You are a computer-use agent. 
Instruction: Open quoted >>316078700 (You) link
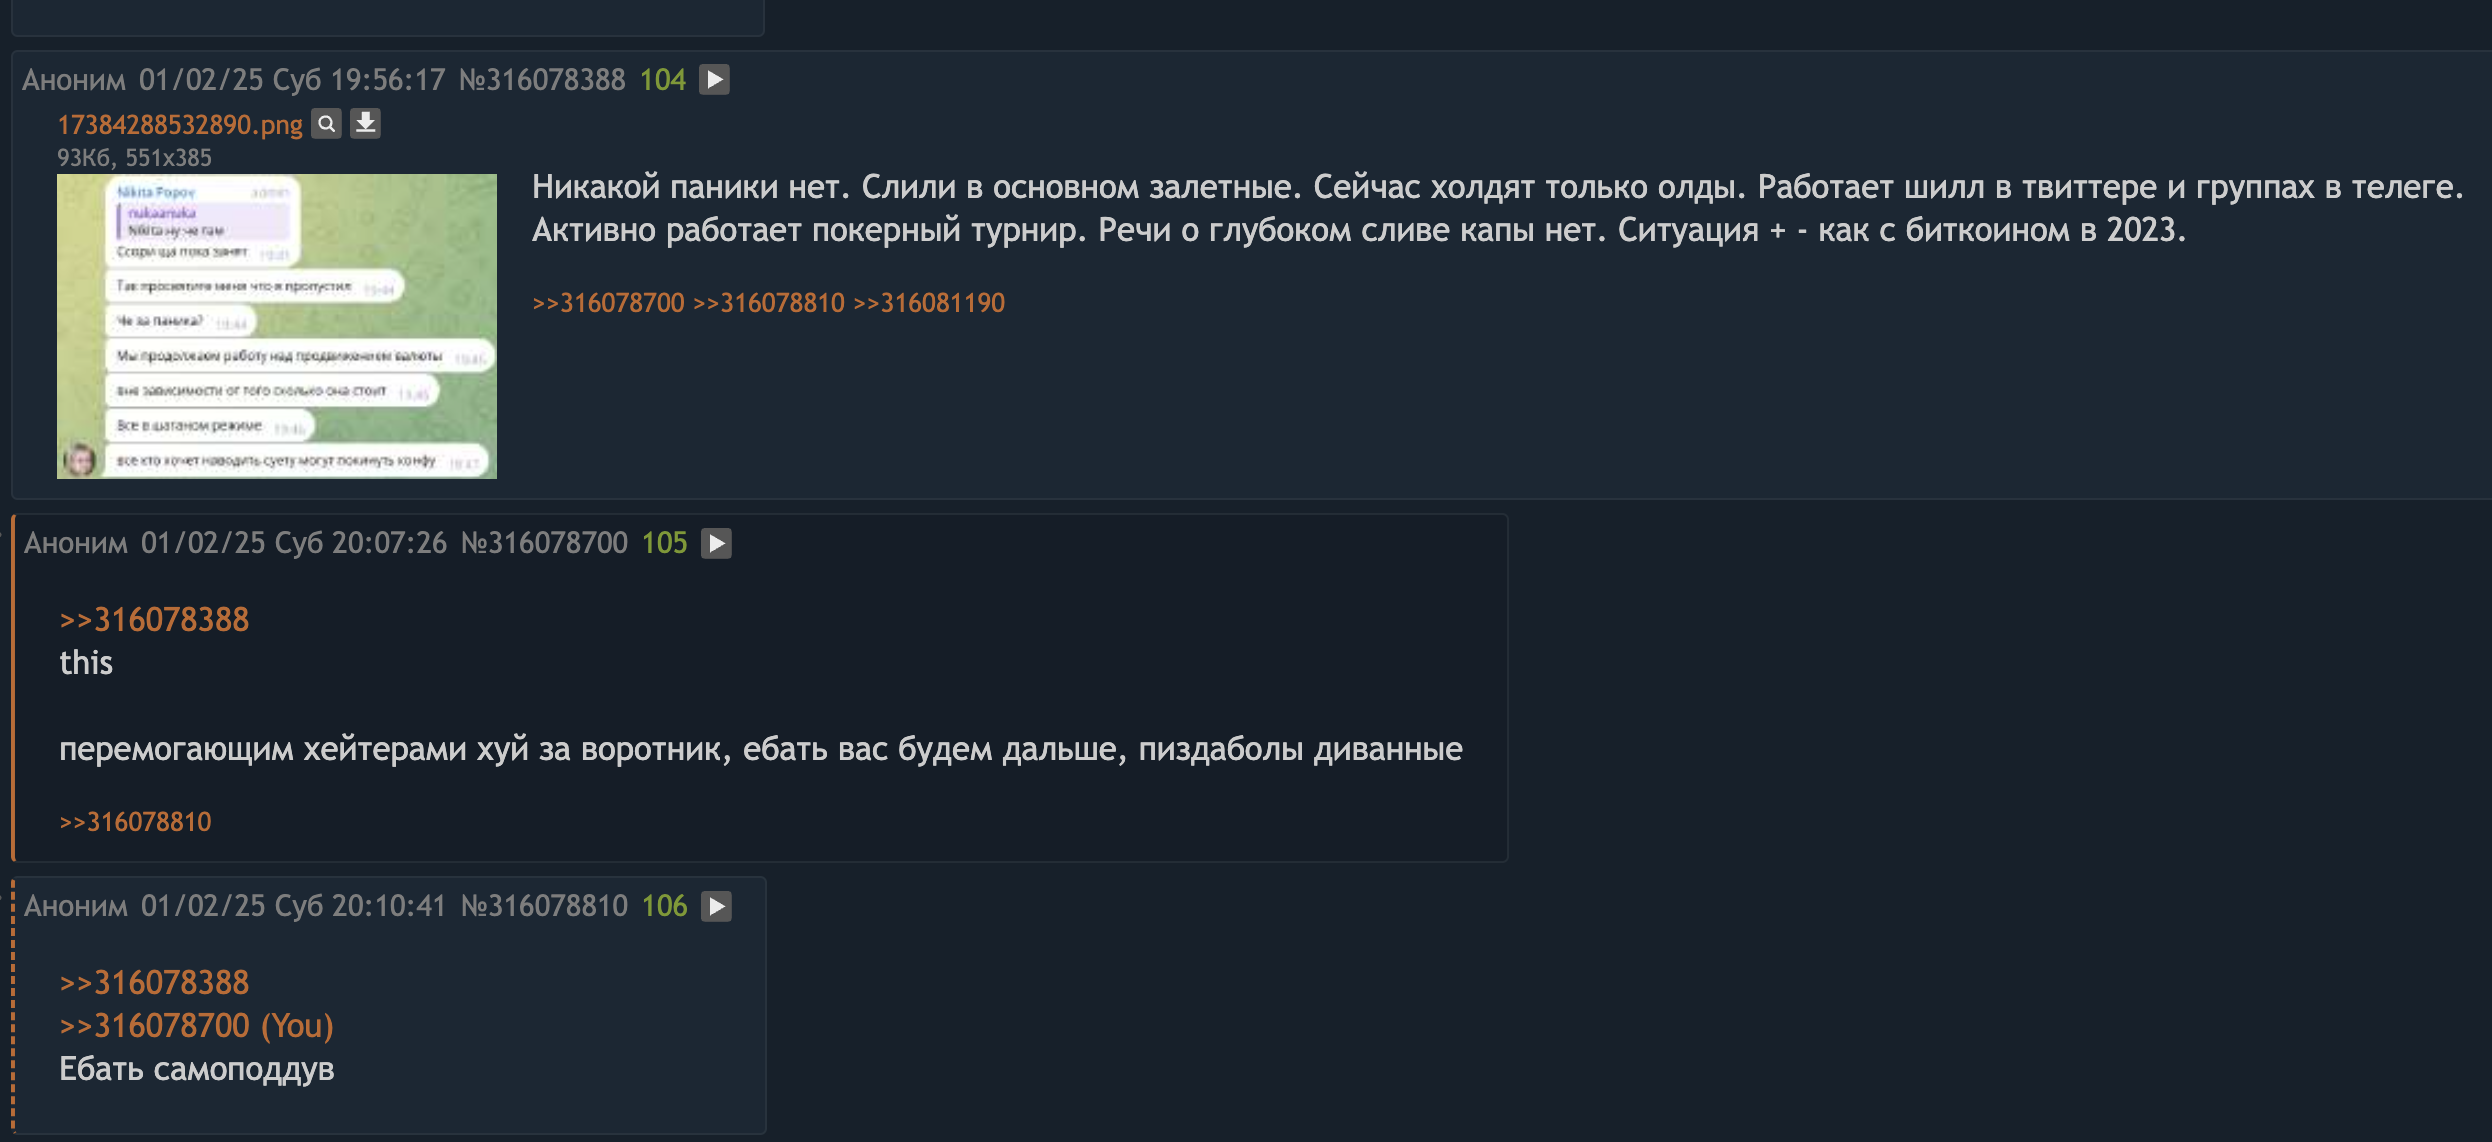(x=196, y=1026)
